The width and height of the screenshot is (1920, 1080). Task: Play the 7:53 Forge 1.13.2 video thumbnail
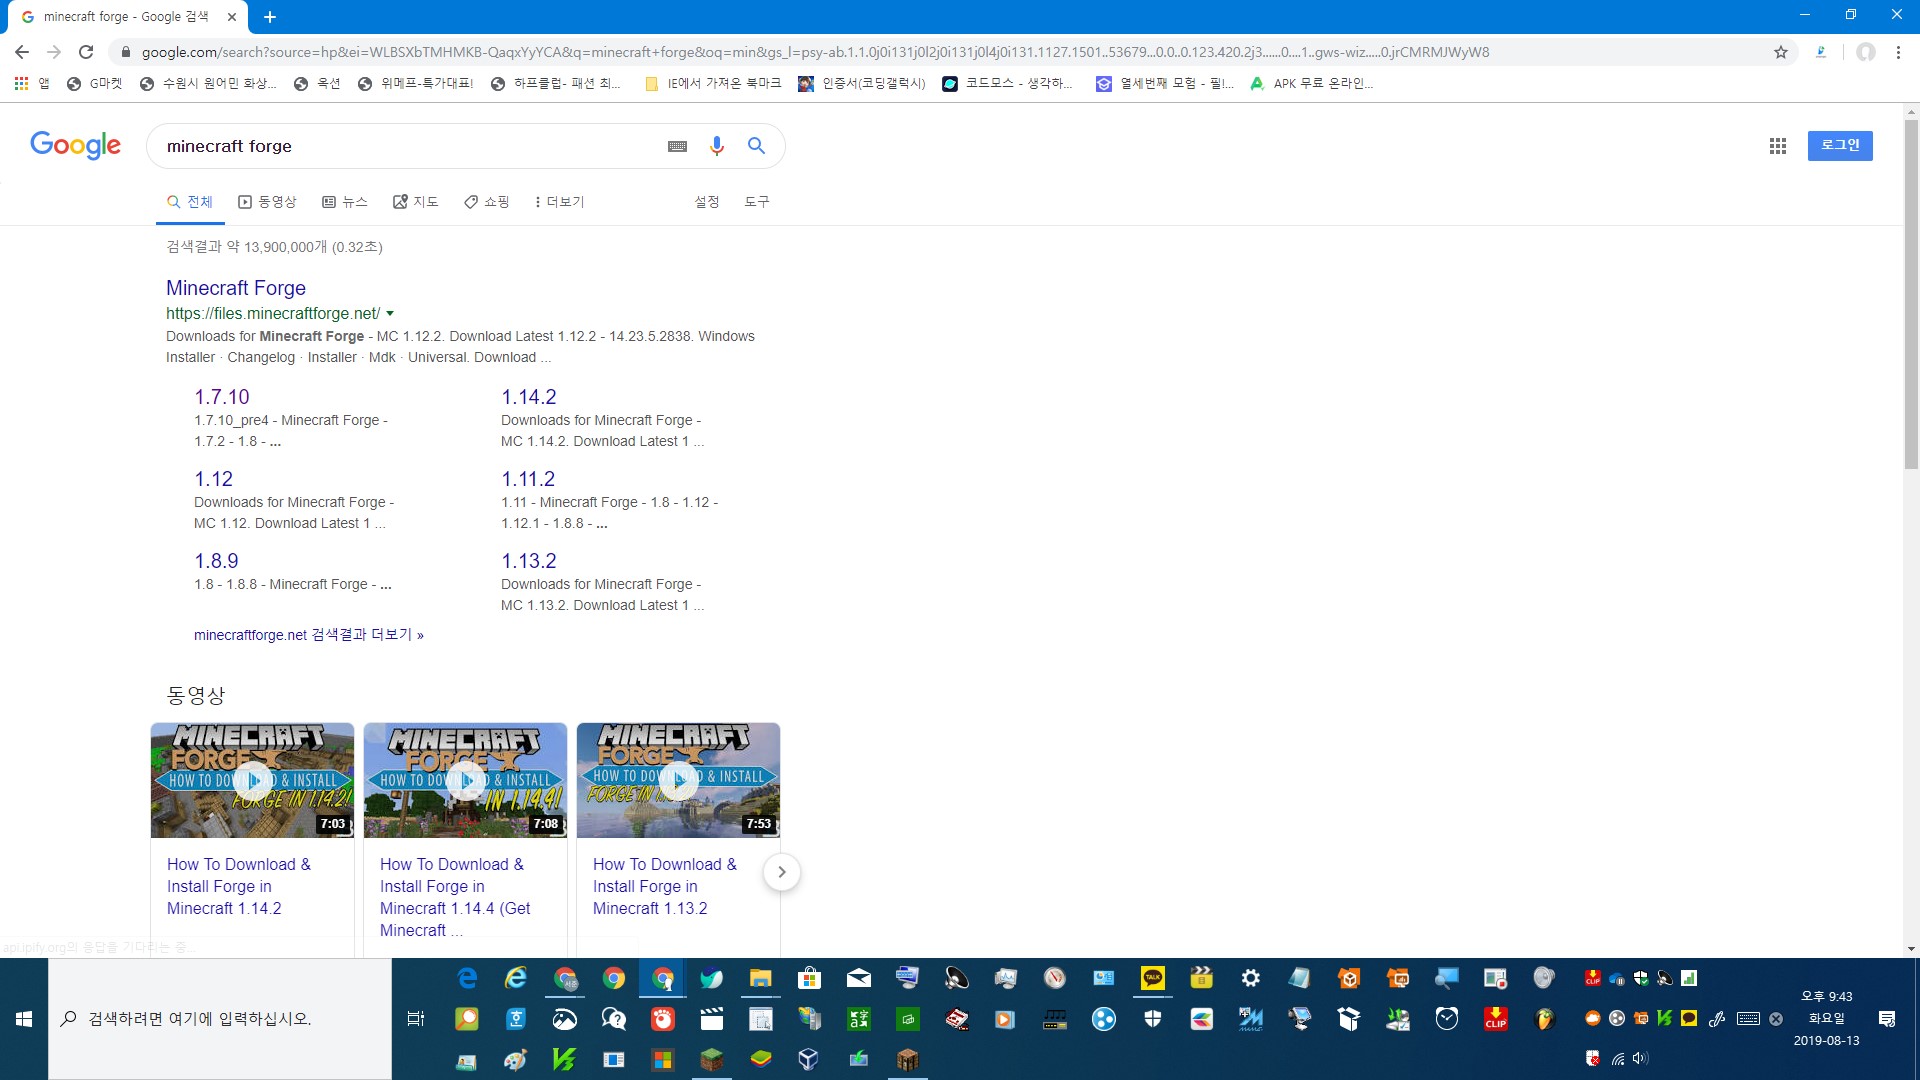(678, 780)
